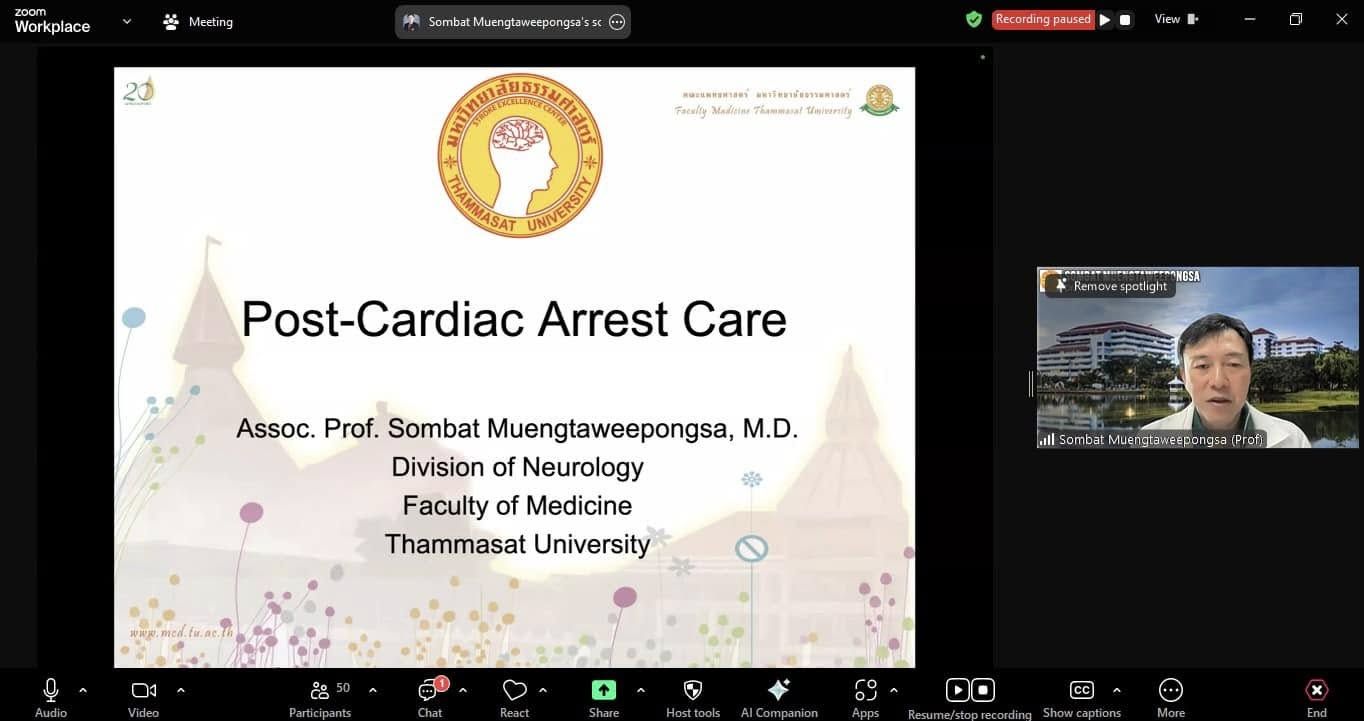This screenshot has width=1364, height=721.
Task: Click the Meeting tab at top
Action: (198, 22)
